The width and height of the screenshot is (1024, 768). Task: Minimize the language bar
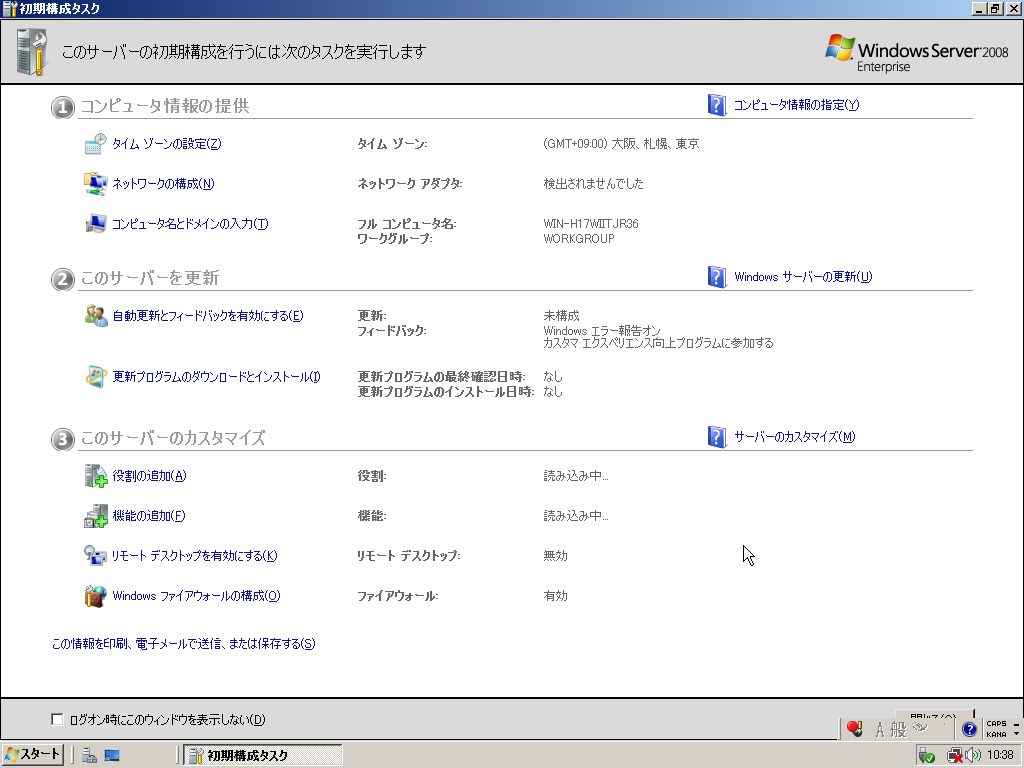(x=1016, y=724)
